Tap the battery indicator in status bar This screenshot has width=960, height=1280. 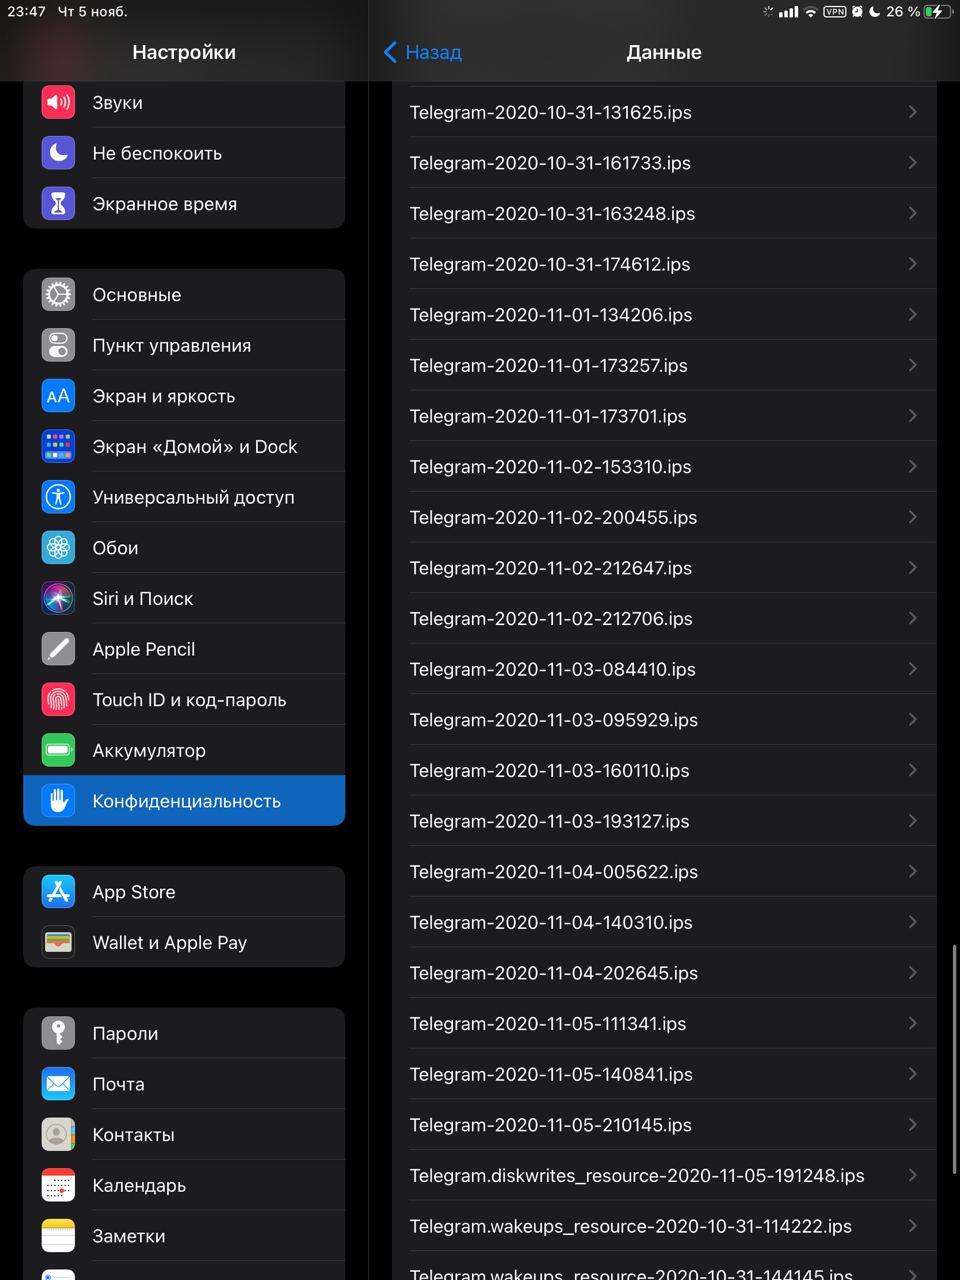click(937, 12)
